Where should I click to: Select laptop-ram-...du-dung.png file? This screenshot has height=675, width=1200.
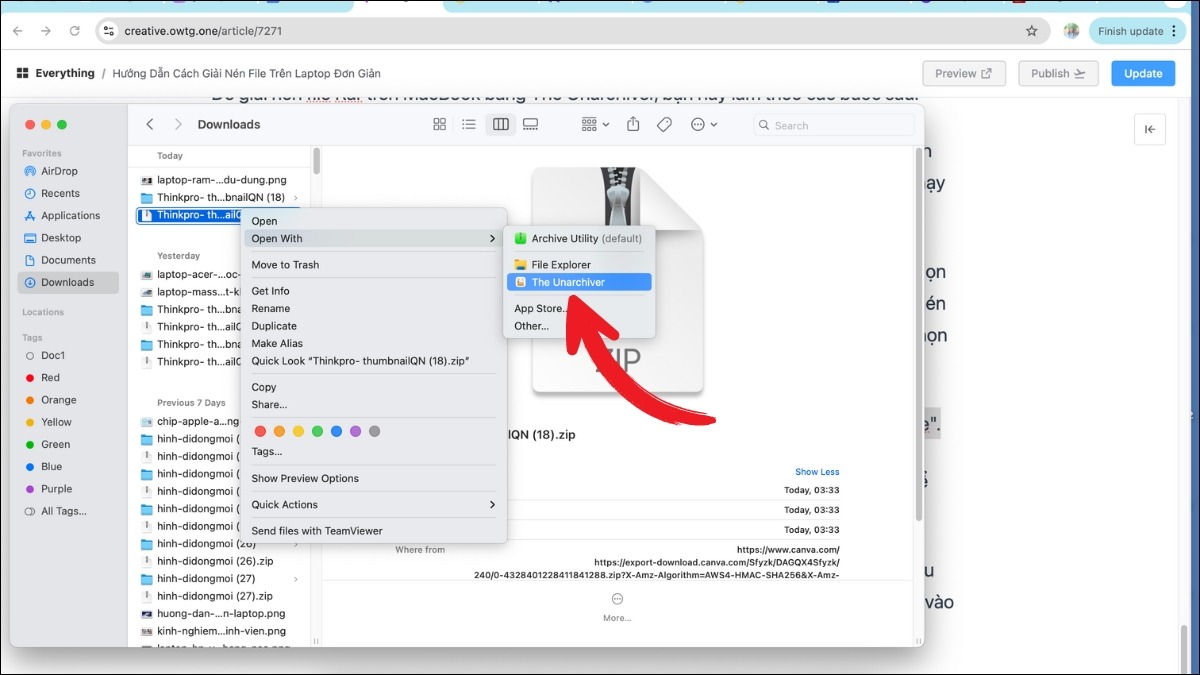point(221,180)
